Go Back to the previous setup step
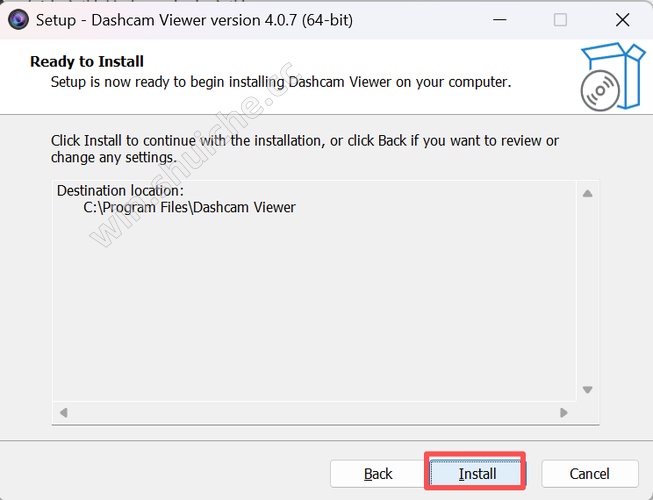This screenshot has width=653, height=500. [378, 474]
